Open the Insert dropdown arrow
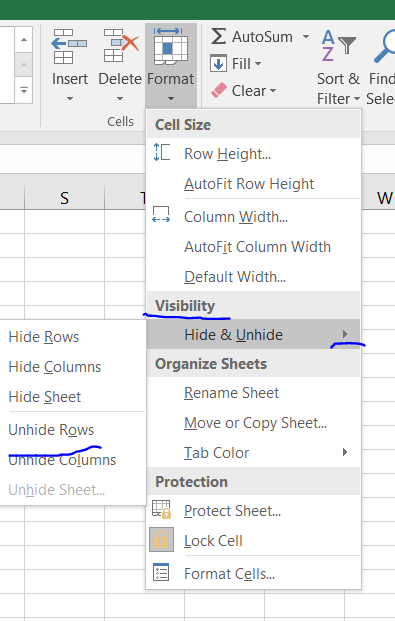Viewport: 395px width, 621px height. [70, 98]
